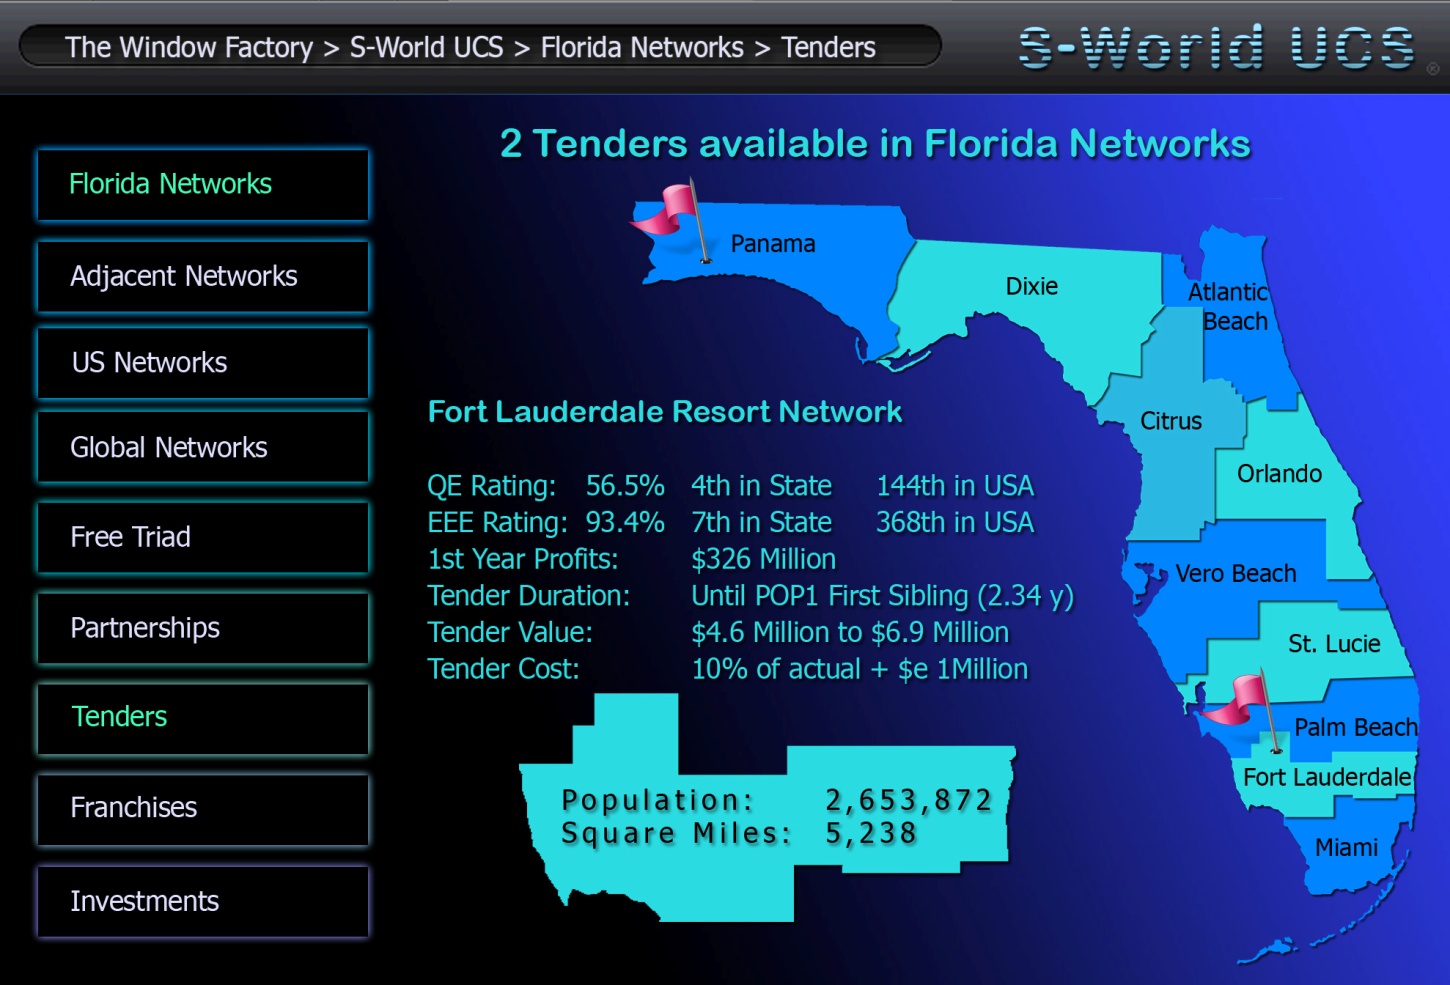1450x985 pixels.
Task: Select Panama region on the map
Action: point(773,244)
